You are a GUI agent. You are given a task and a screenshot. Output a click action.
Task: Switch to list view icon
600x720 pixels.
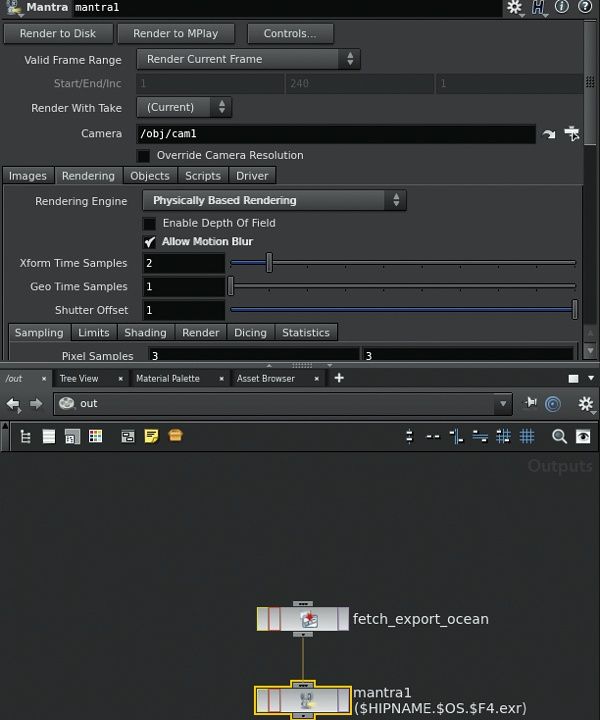coord(49,436)
